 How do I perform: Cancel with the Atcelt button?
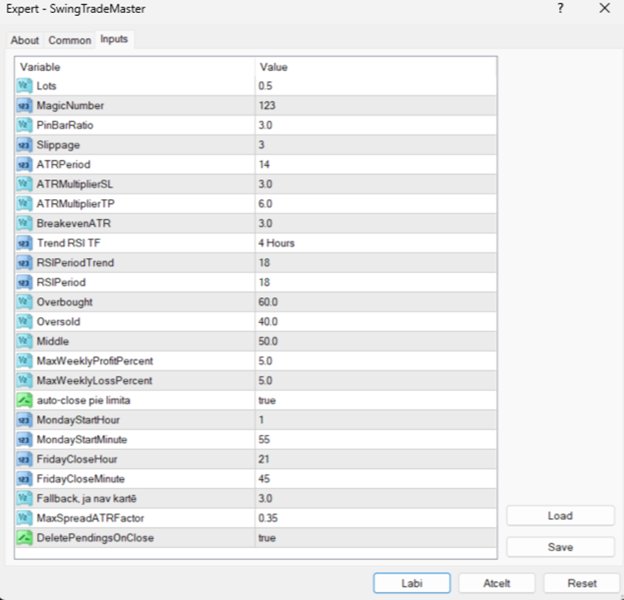(497, 583)
